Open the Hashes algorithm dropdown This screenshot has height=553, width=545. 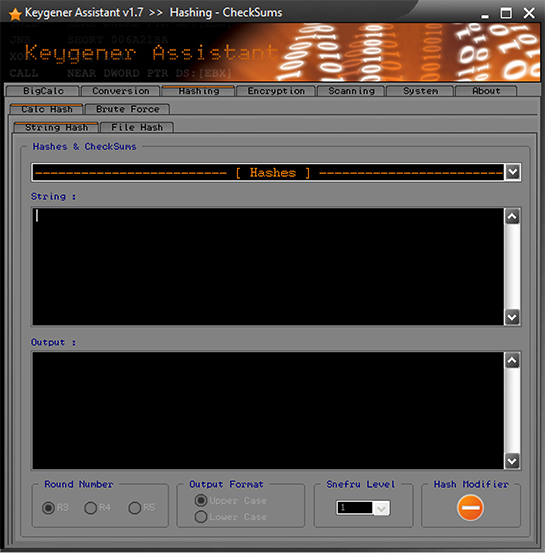513,172
